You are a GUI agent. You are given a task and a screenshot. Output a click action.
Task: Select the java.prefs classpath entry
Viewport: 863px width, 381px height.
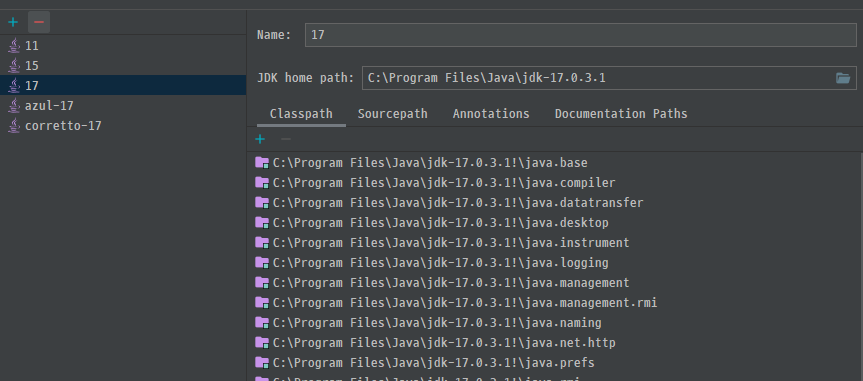pos(553,362)
